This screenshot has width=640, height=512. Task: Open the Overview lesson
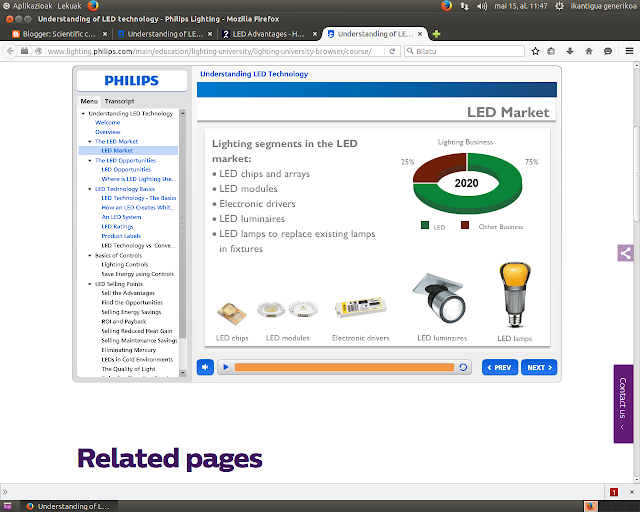coord(108,132)
